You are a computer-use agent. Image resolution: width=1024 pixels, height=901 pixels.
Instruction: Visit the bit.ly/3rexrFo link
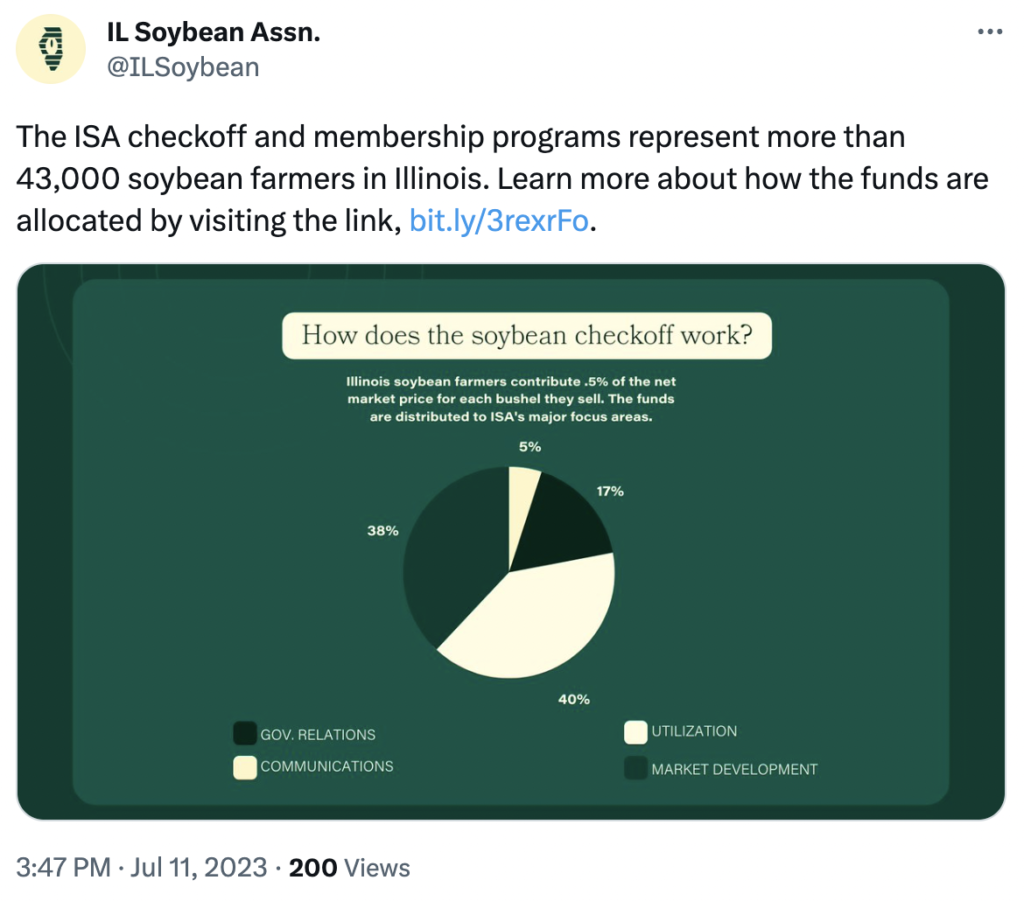pyautogui.click(x=499, y=221)
